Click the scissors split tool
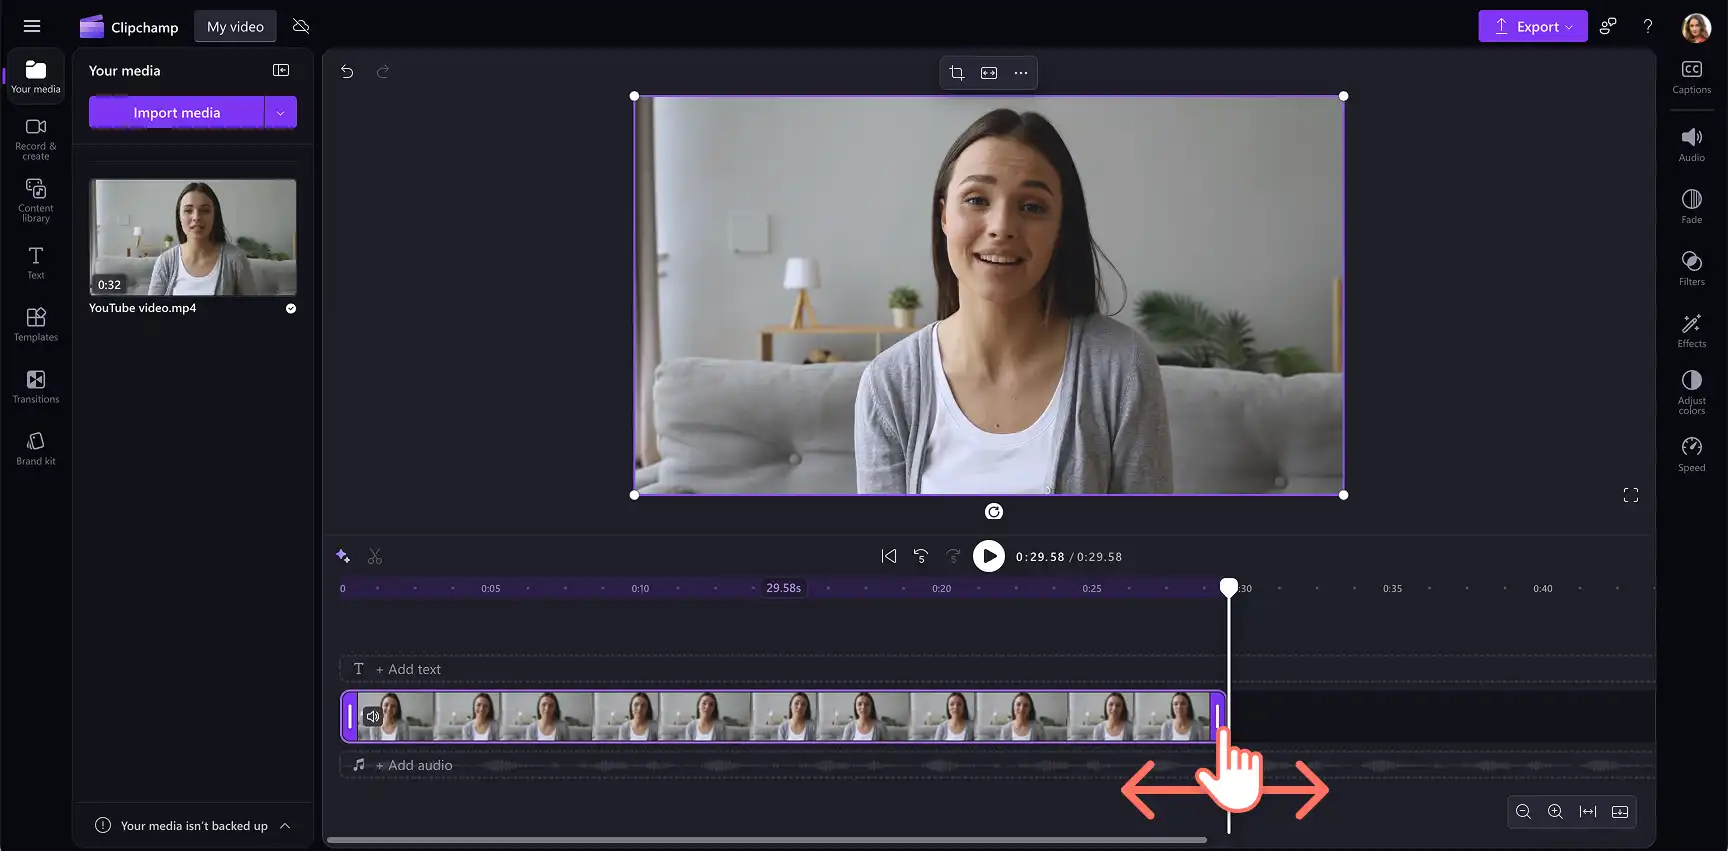 click(x=375, y=556)
